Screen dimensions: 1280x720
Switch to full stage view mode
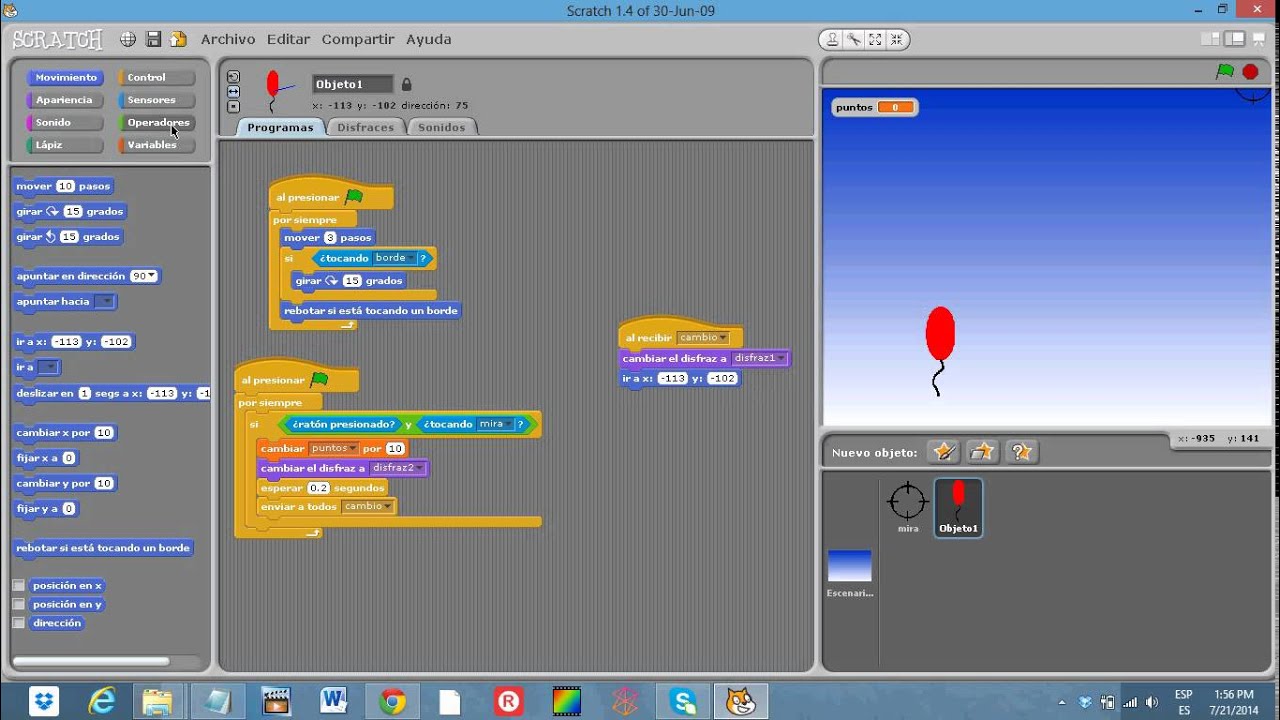tap(1235, 39)
